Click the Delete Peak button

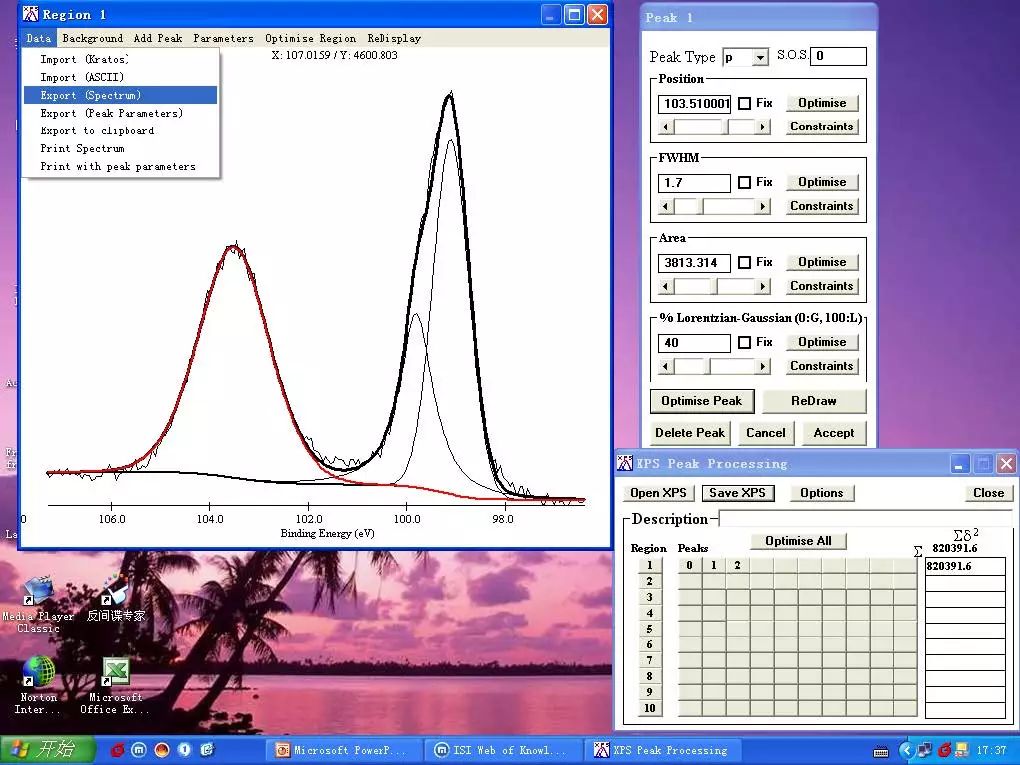coord(690,433)
